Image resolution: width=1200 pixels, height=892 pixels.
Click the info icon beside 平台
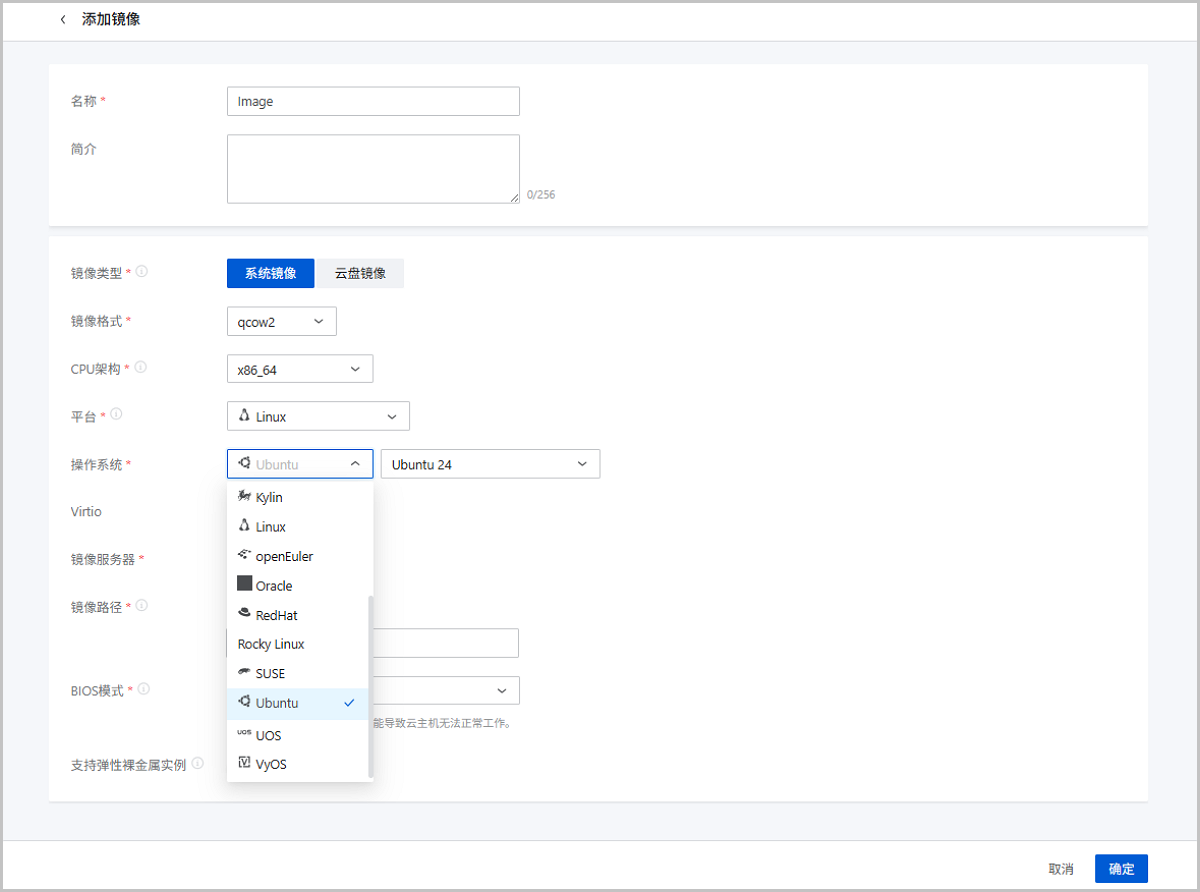pyautogui.click(x=117, y=415)
